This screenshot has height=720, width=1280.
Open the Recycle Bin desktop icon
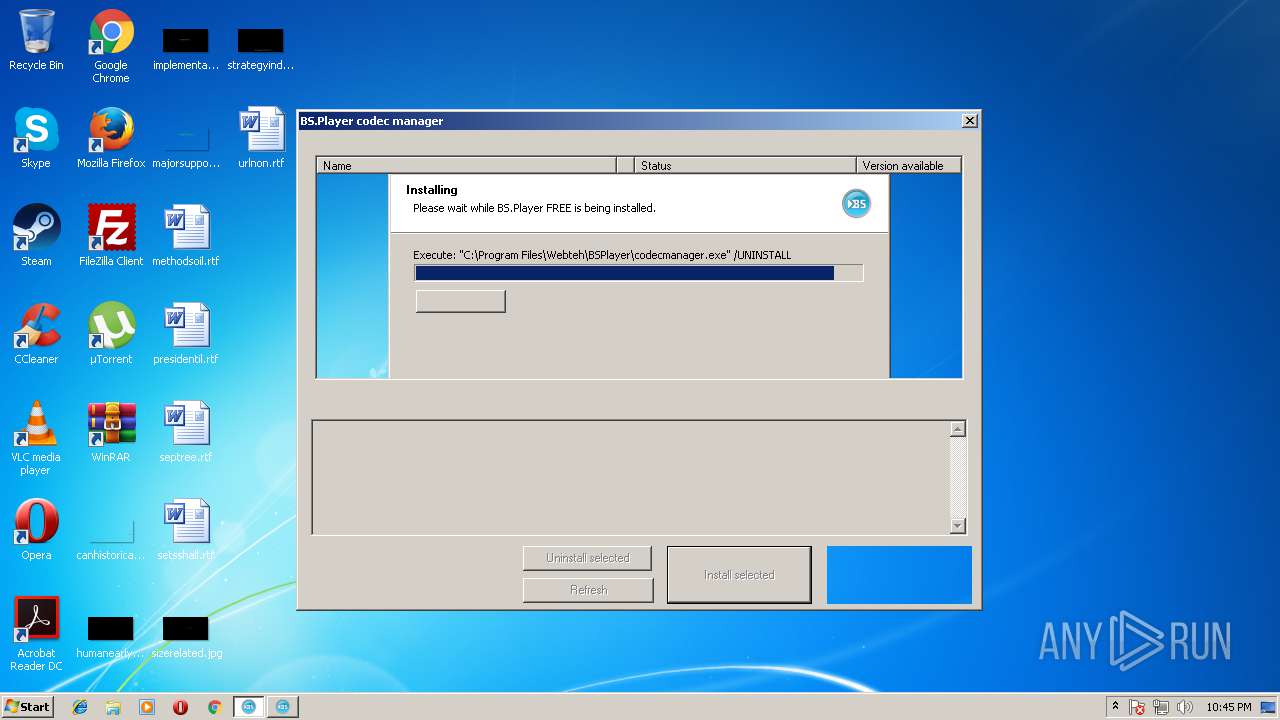pos(36,40)
